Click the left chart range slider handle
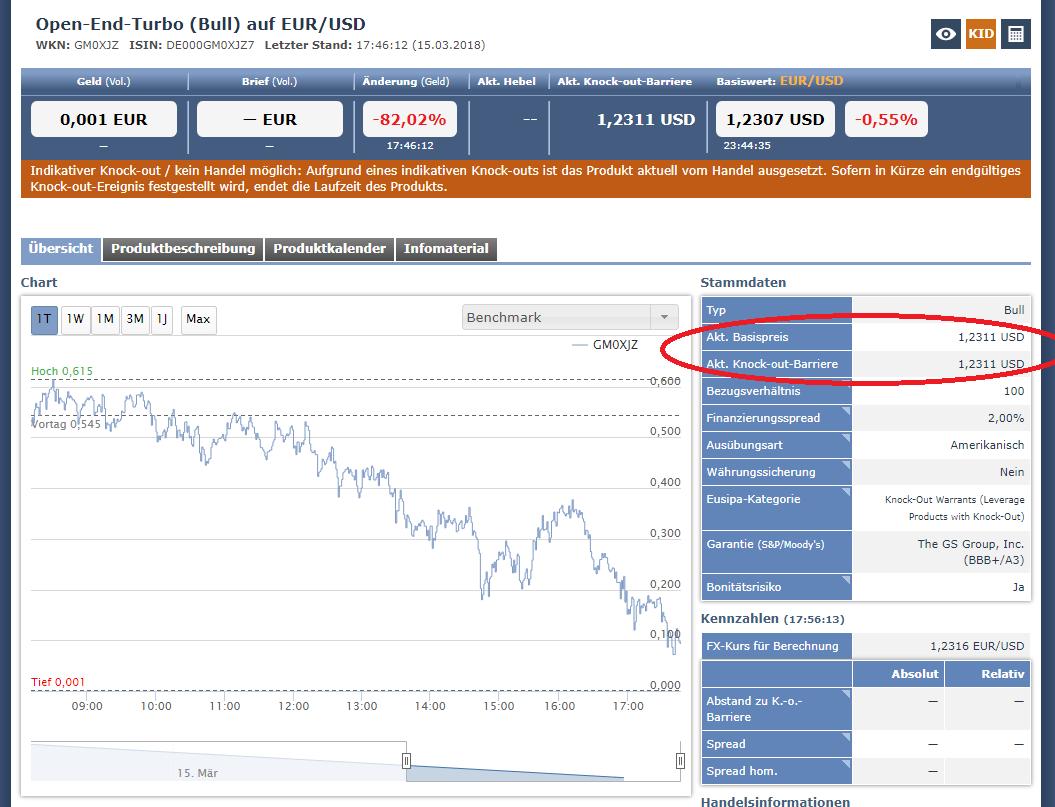 pyautogui.click(x=406, y=761)
